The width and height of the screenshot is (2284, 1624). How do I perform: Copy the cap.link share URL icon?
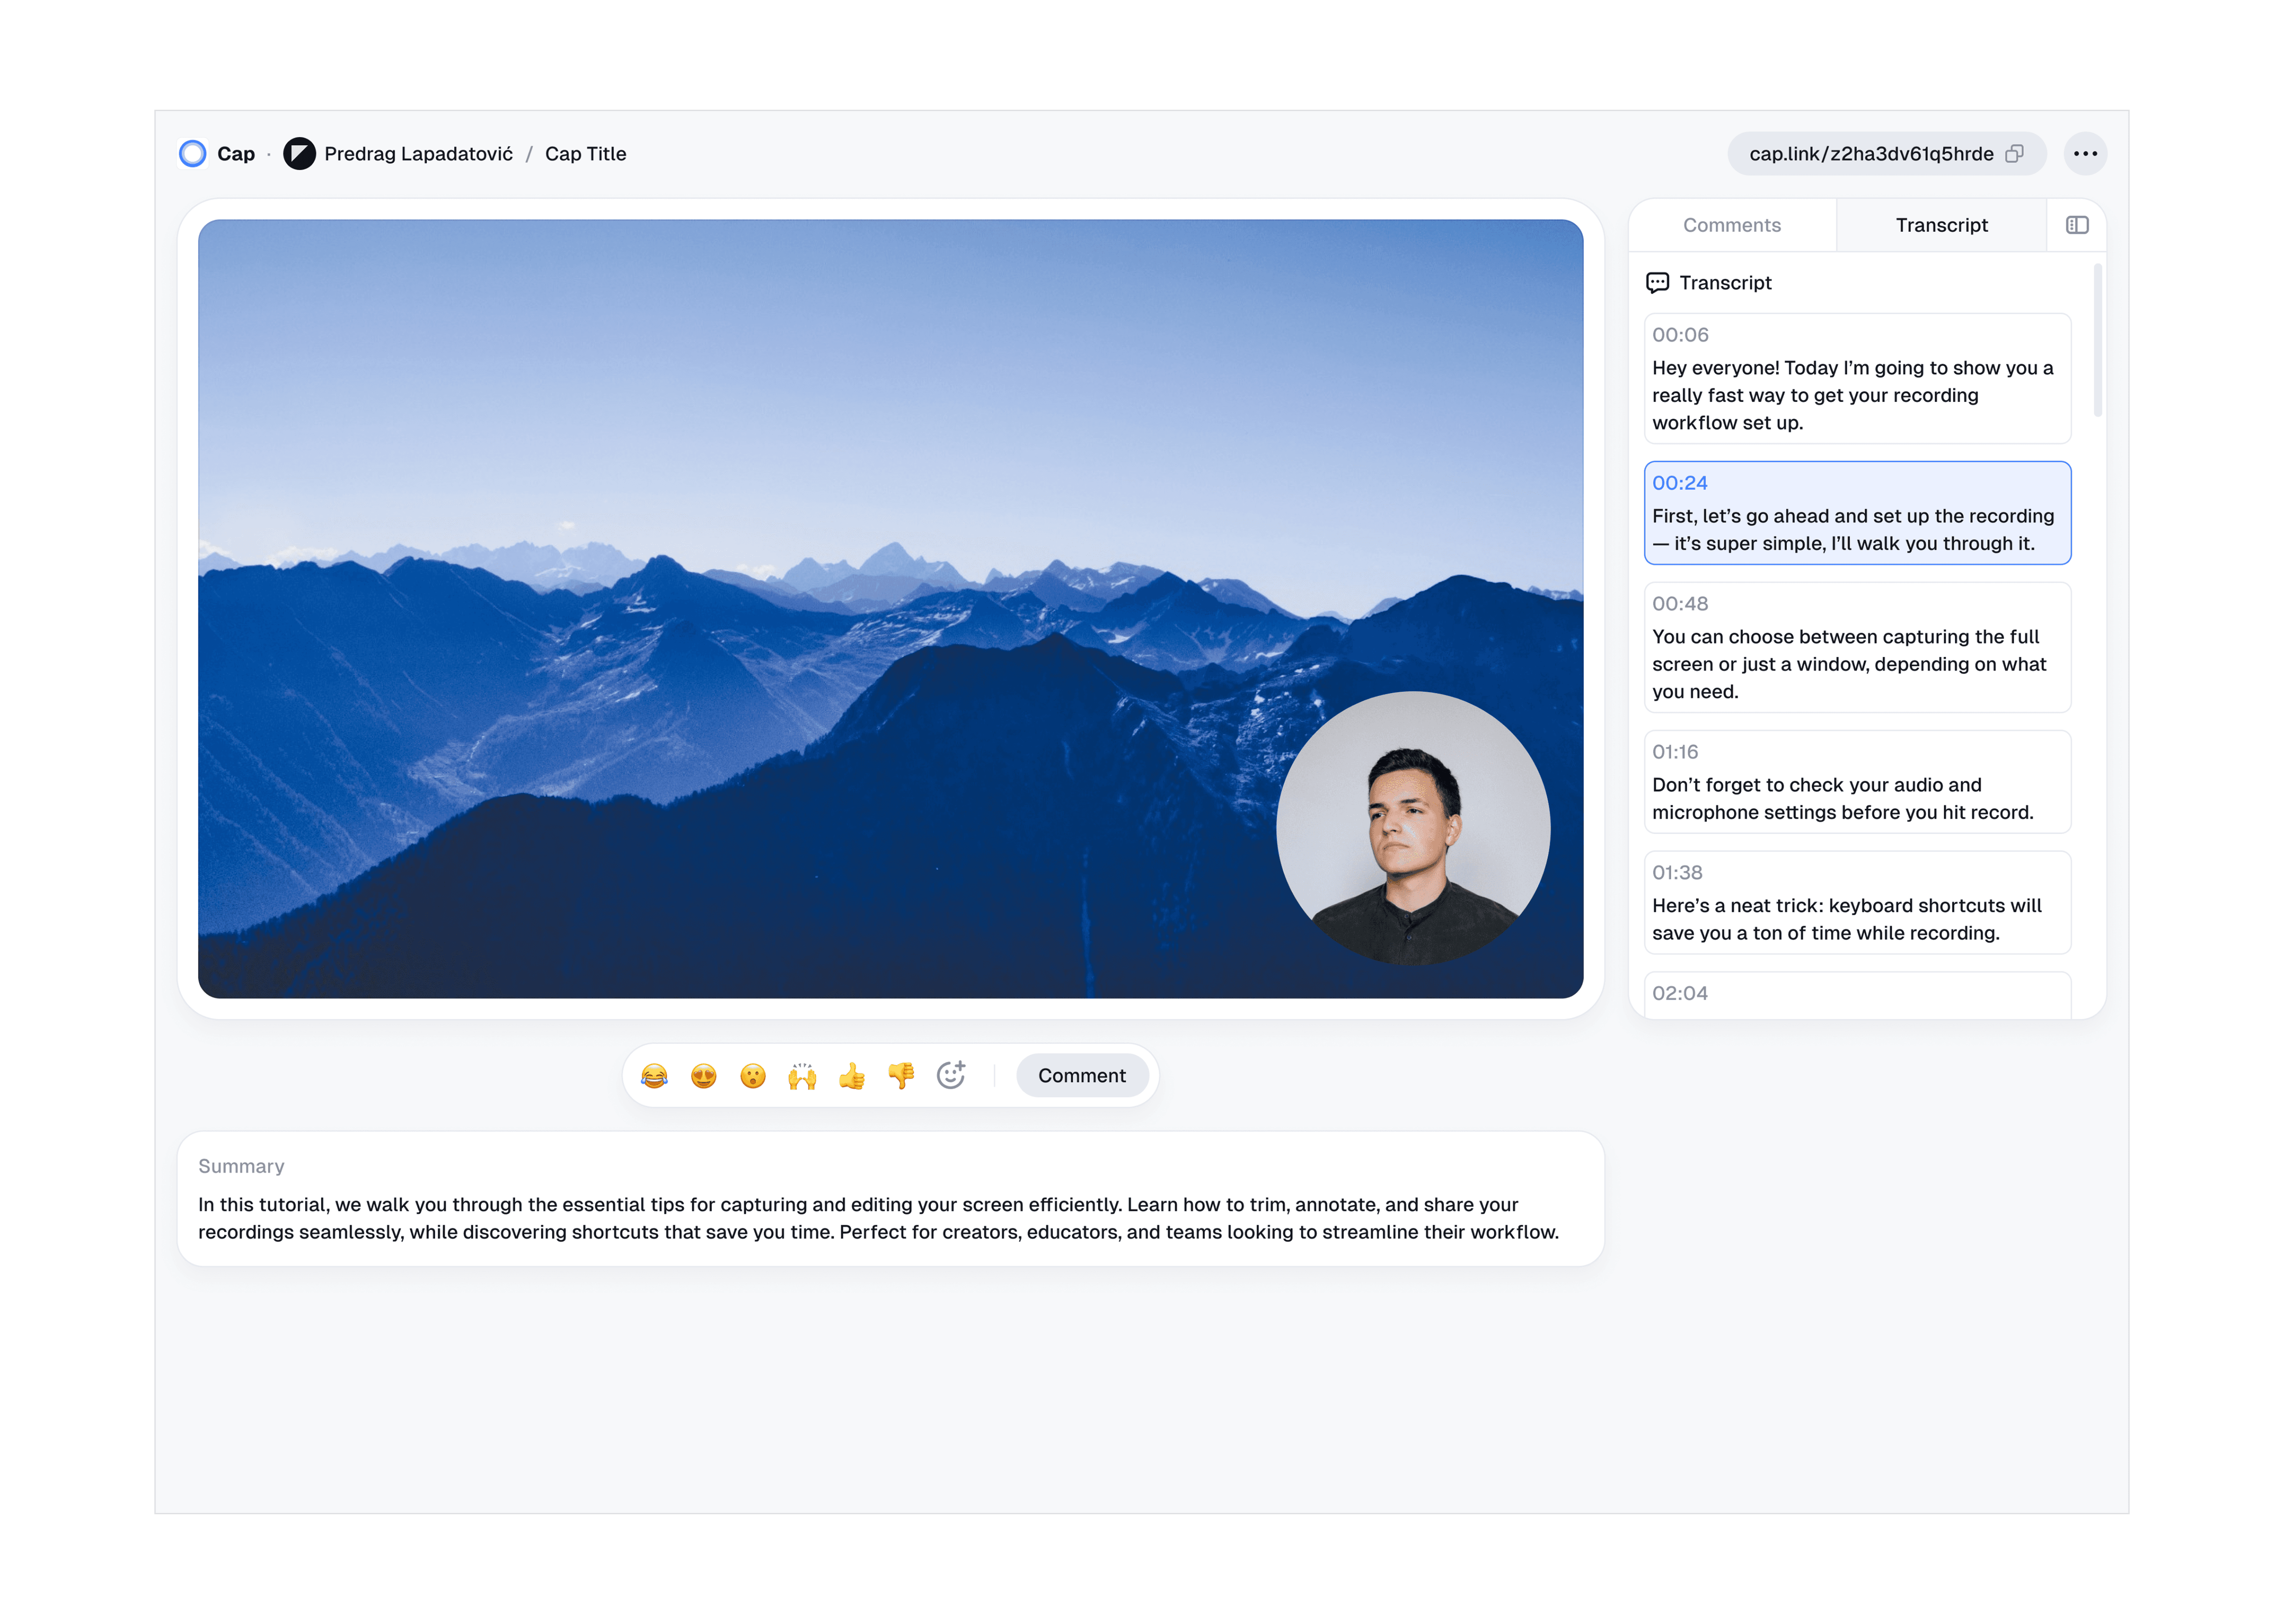click(x=2014, y=154)
